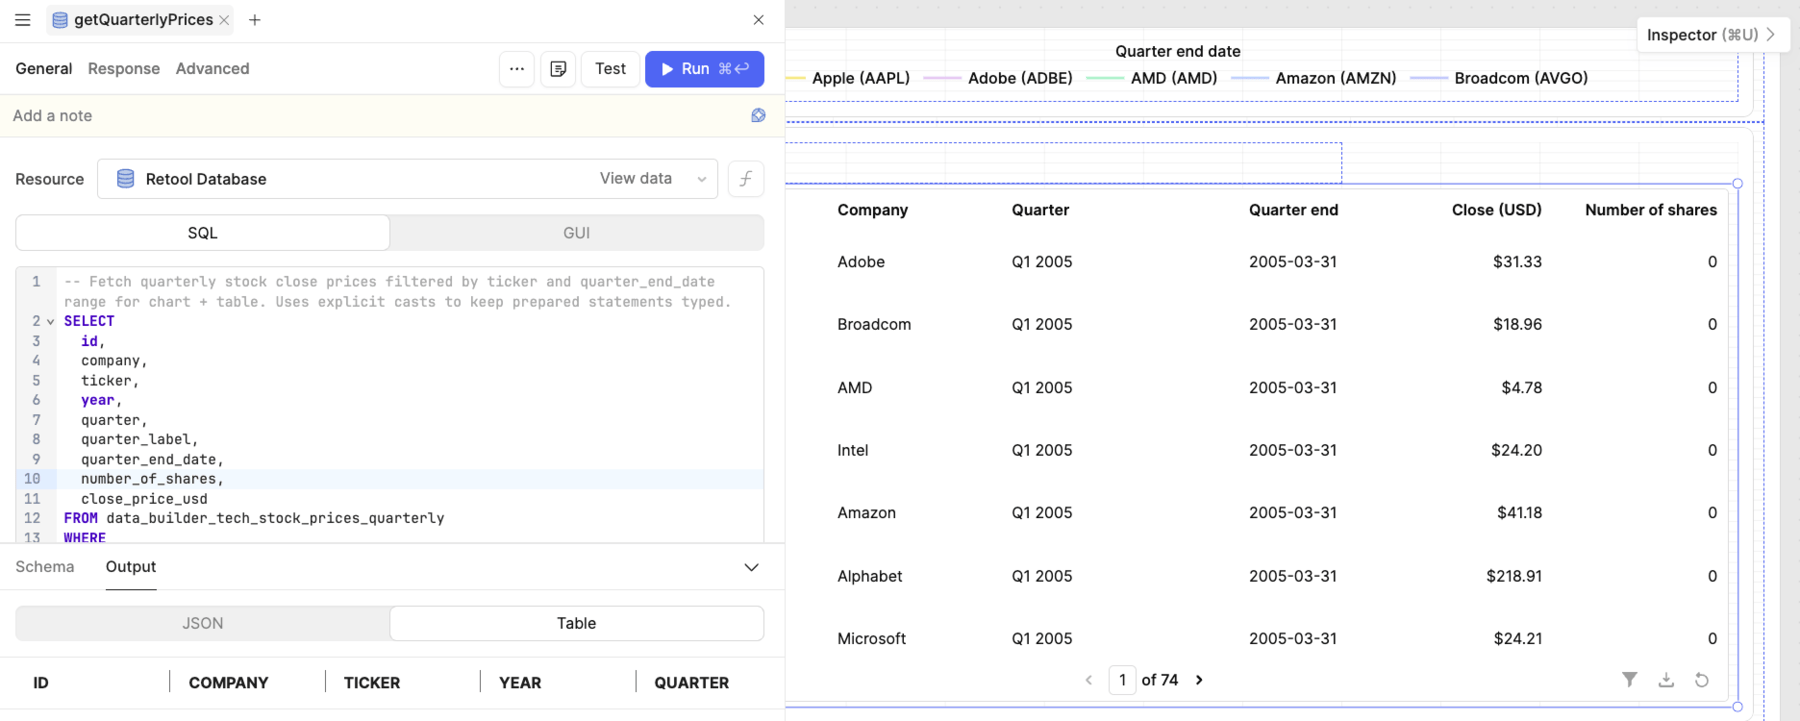Open the query notes icon button
1800x721 pixels.
pos(558,69)
